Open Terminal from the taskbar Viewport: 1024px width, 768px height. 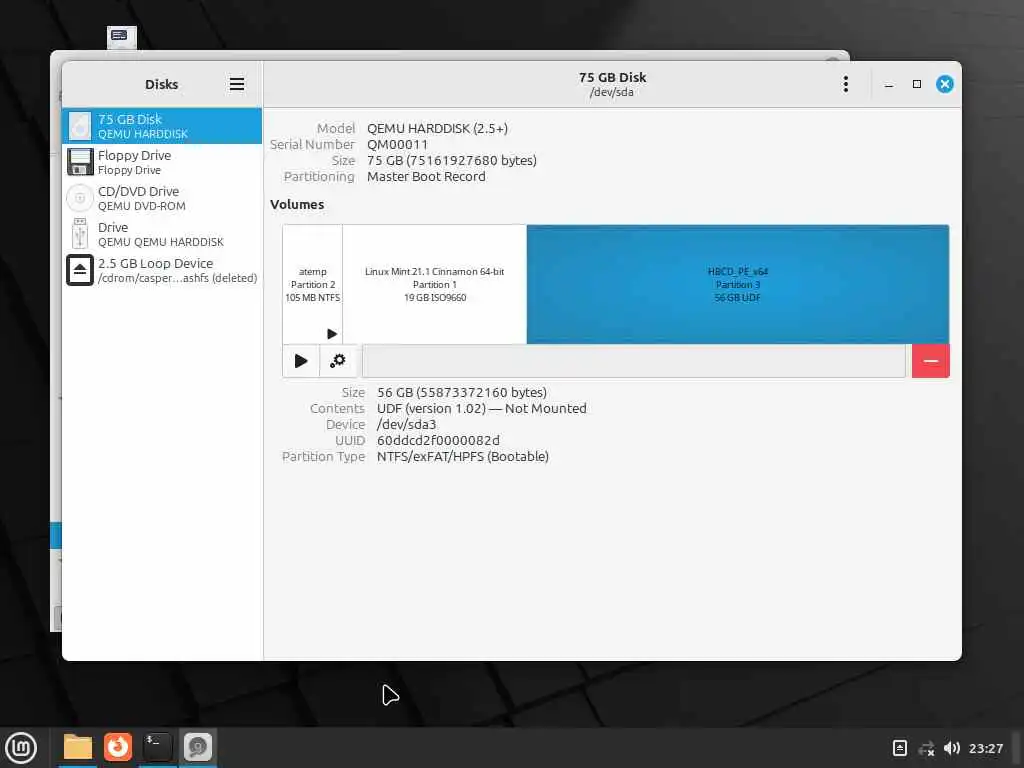pos(157,747)
